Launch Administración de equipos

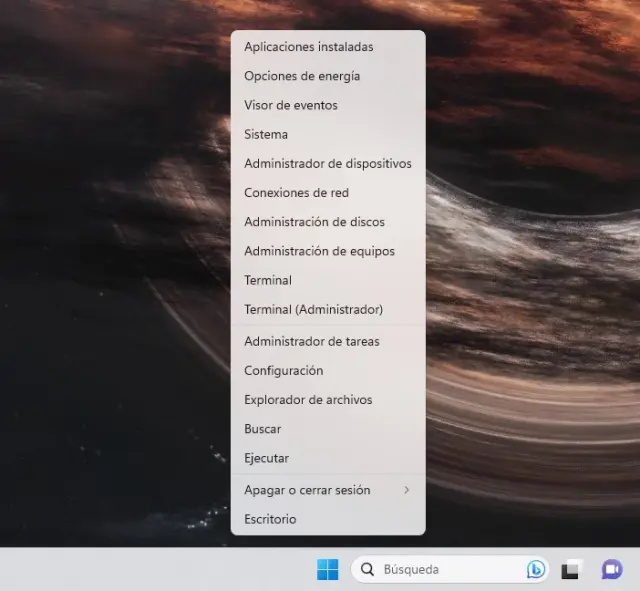pyautogui.click(x=319, y=251)
